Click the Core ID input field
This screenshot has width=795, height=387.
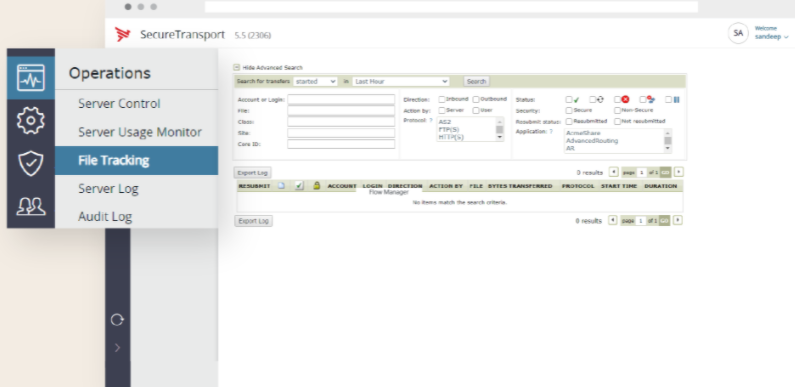click(x=341, y=144)
